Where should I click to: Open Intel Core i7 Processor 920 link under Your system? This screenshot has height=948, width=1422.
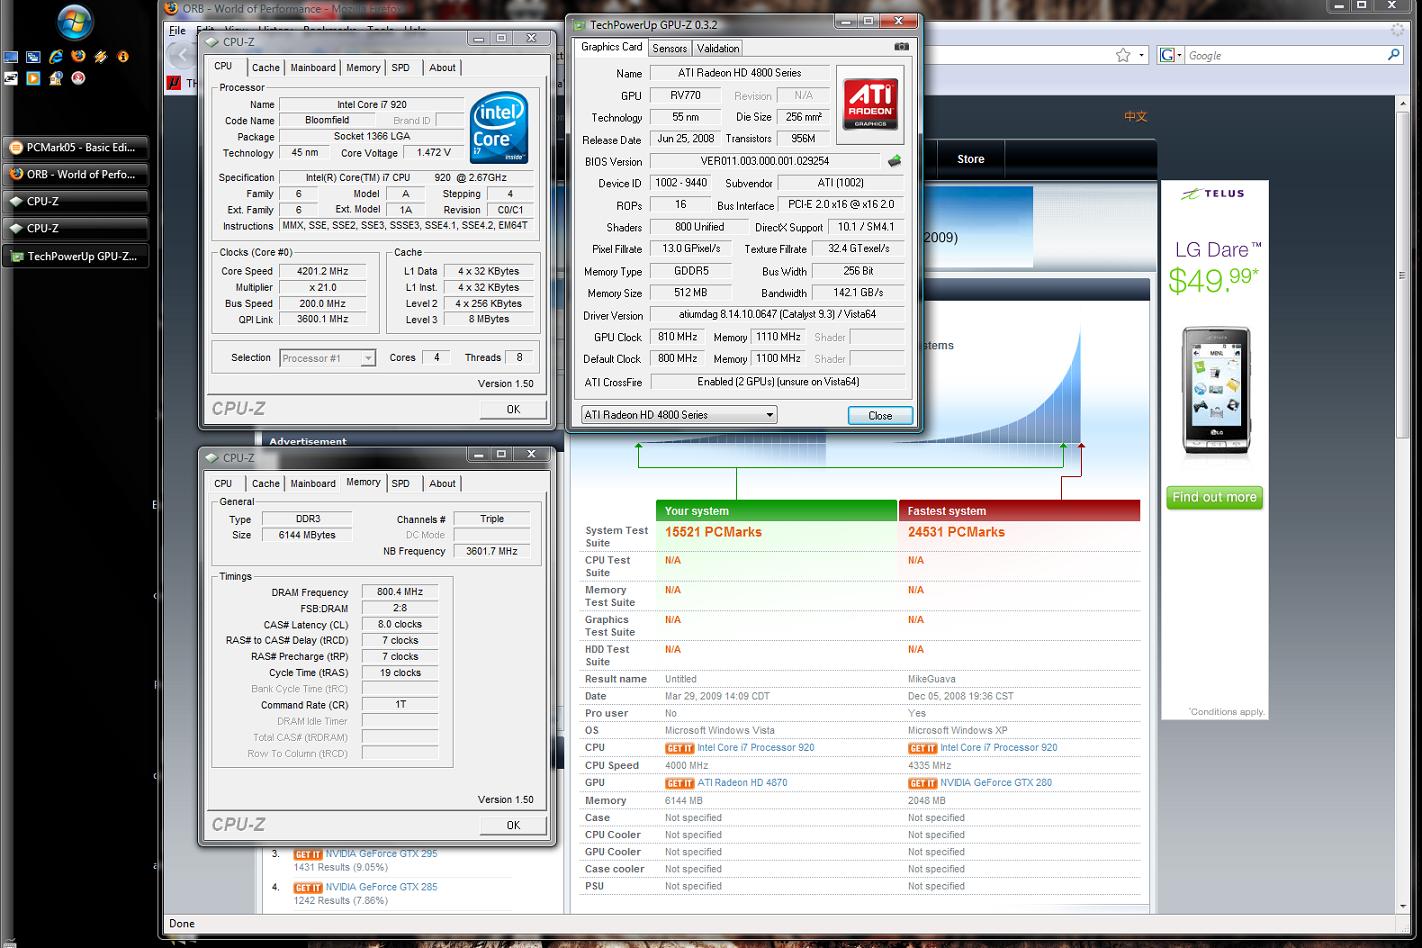(x=755, y=748)
